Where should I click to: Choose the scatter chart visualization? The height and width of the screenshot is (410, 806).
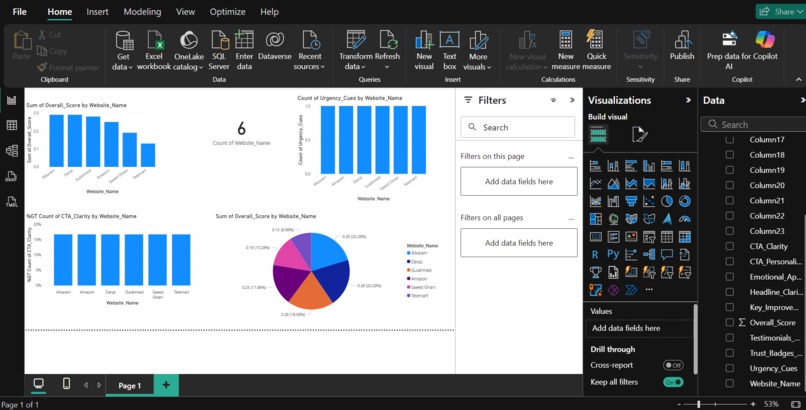(649, 201)
